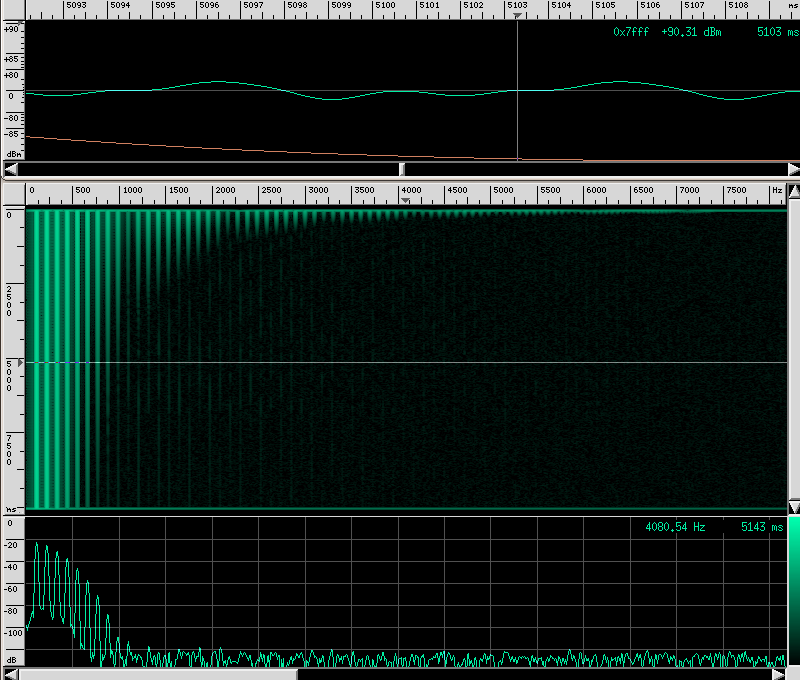The width and height of the screenshot is (800, 680).
Task: Click the cursor marker on the time ruler
Action: (517, 16)
